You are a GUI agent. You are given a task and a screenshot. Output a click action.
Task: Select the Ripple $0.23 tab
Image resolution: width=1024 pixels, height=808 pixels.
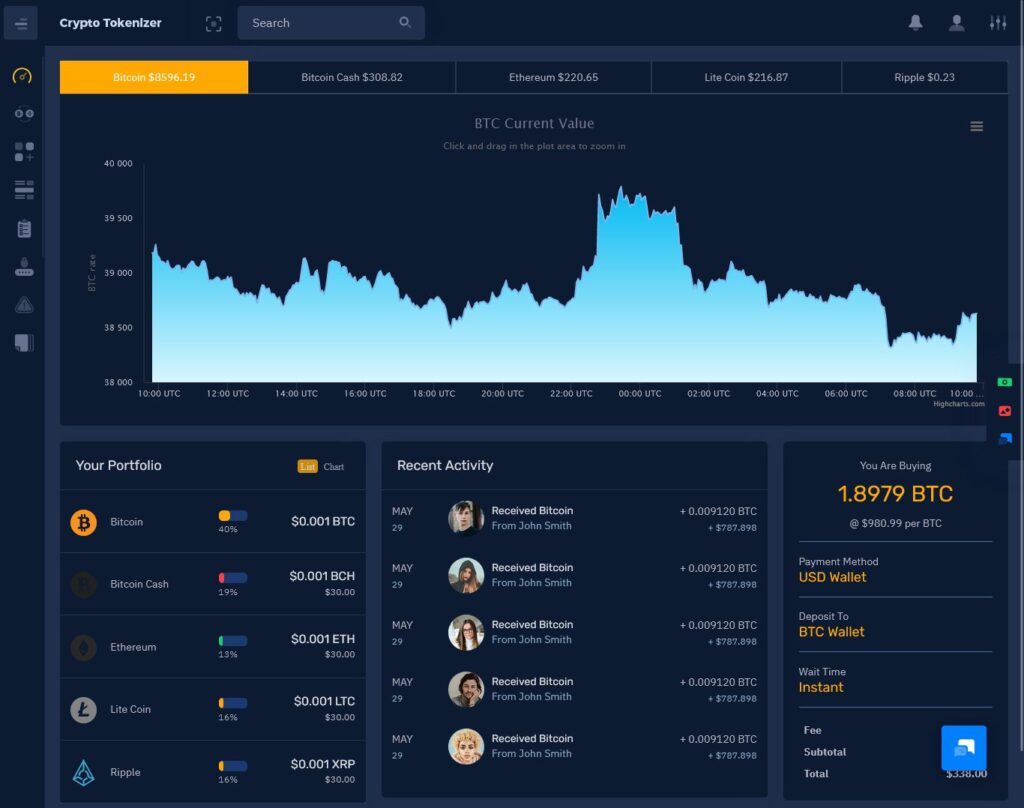click(925, 76)
